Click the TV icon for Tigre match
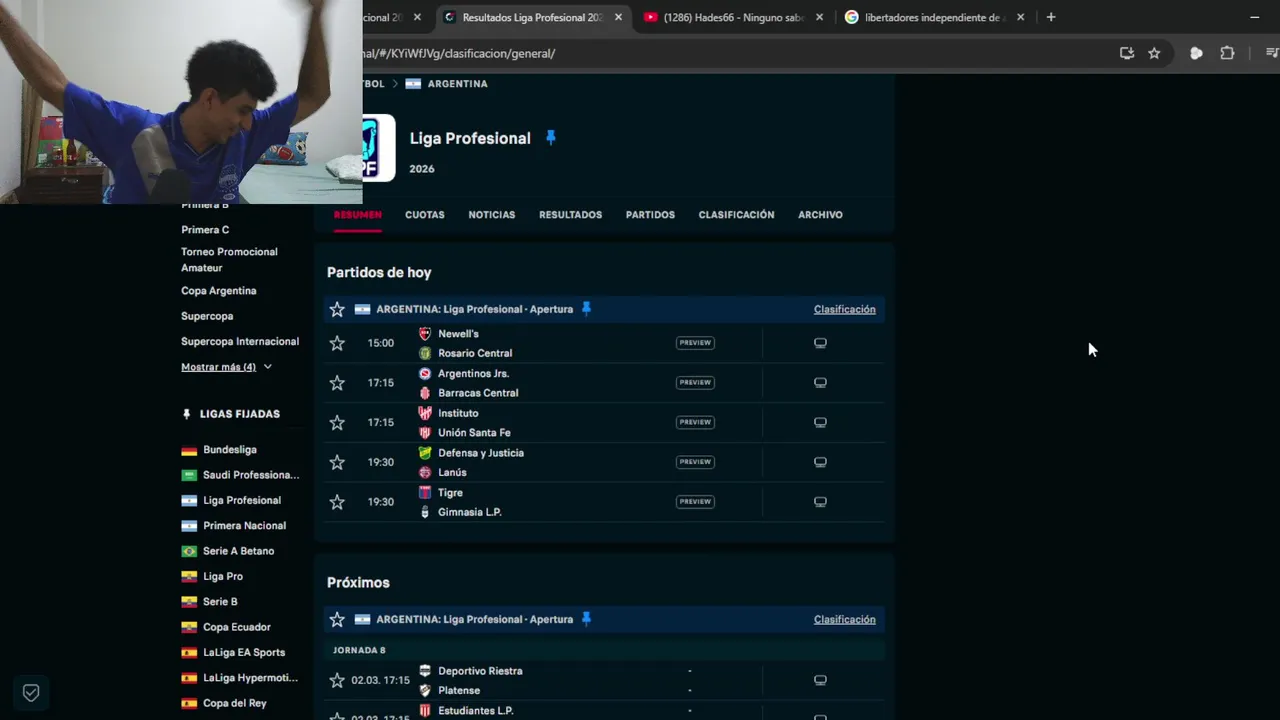The image size is (1280, 720). [x=820, y=501]
